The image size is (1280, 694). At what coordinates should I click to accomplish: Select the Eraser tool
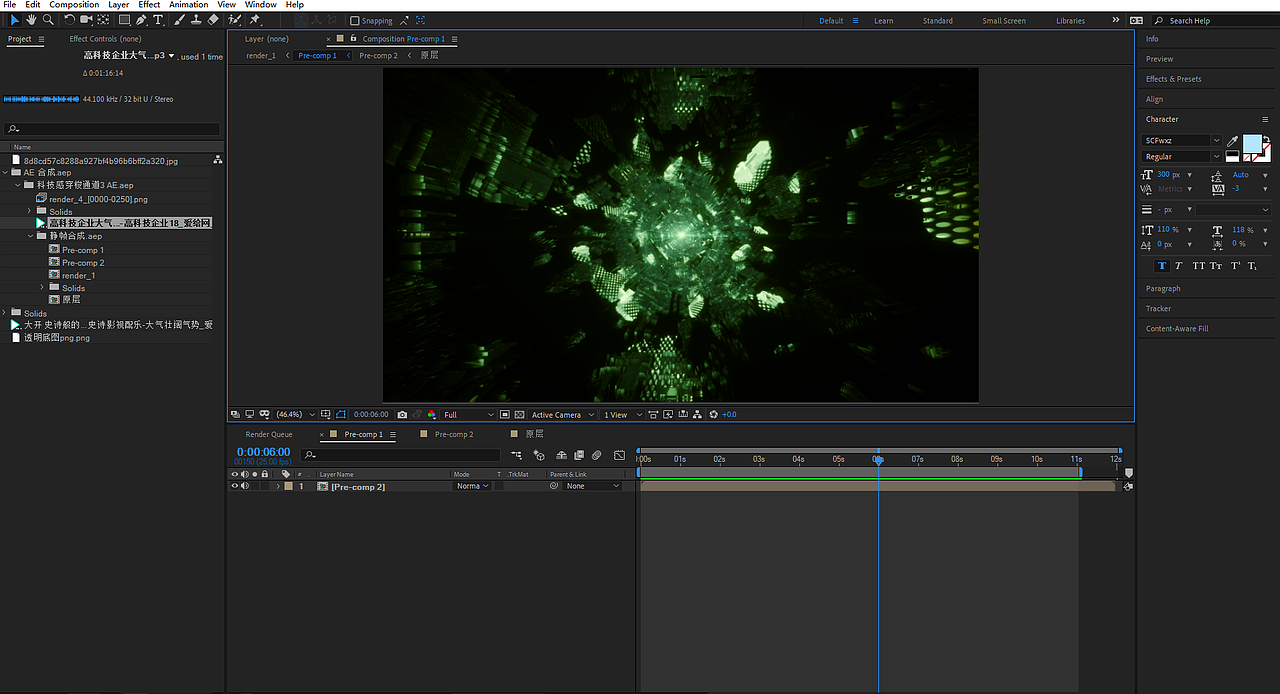[x=213, y=20]
